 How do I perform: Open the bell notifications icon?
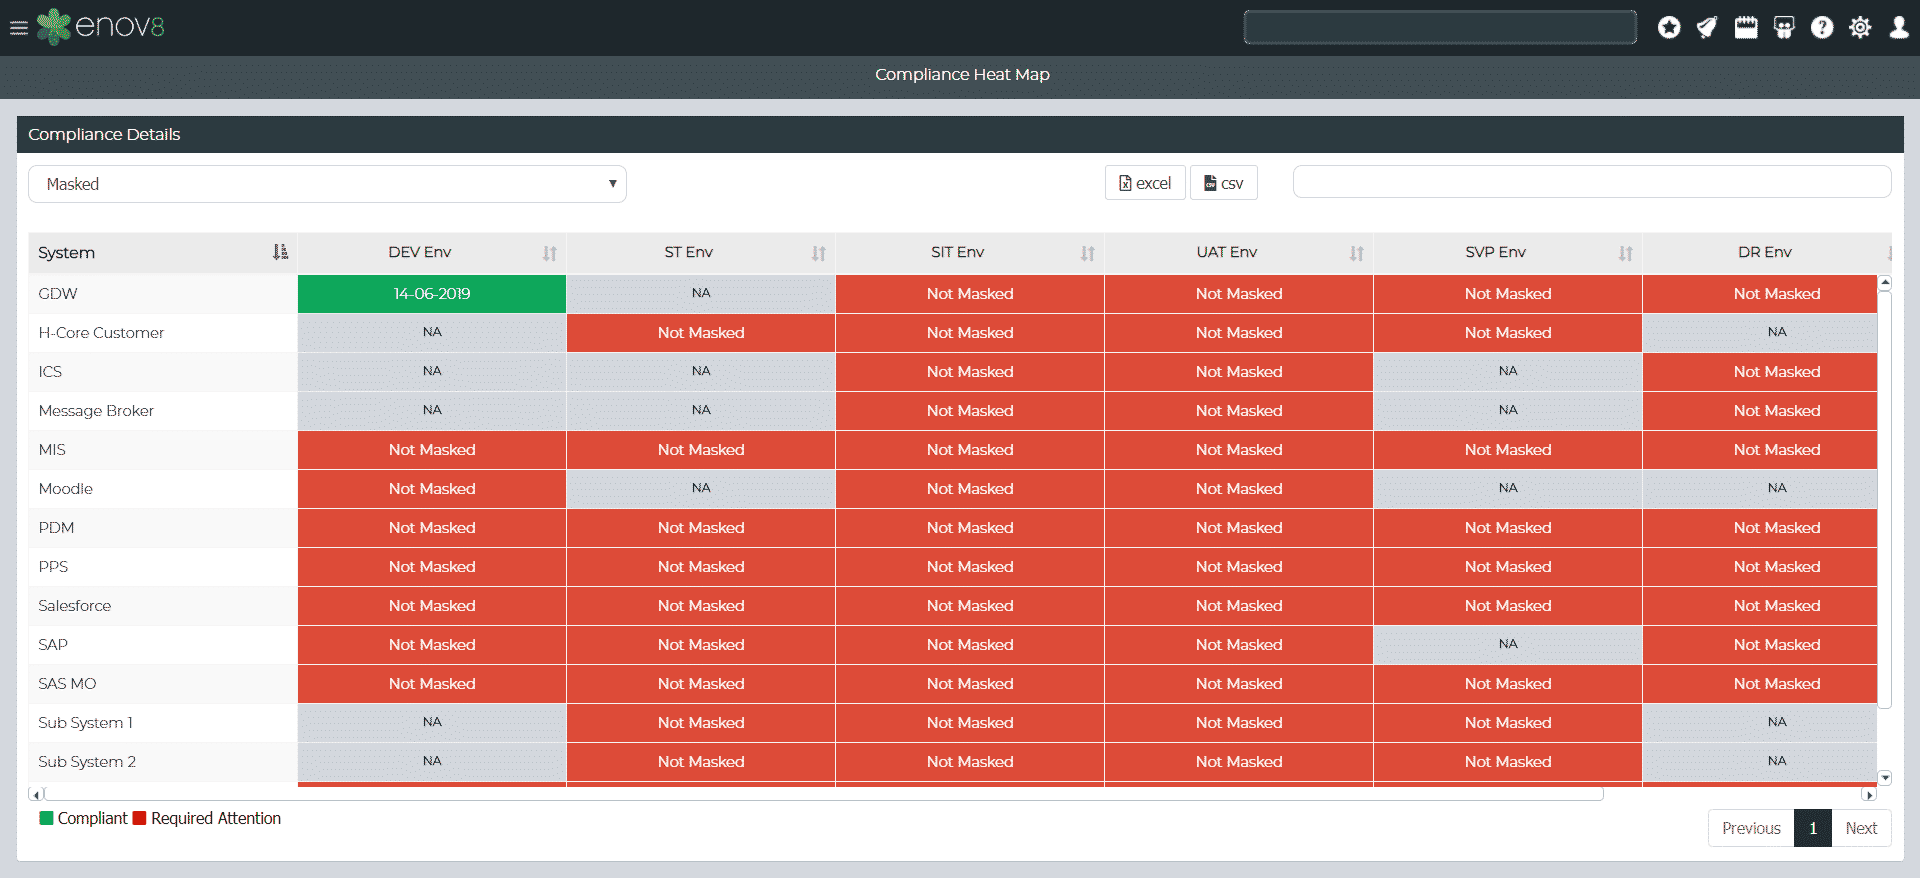click(x=1707, y=28)
